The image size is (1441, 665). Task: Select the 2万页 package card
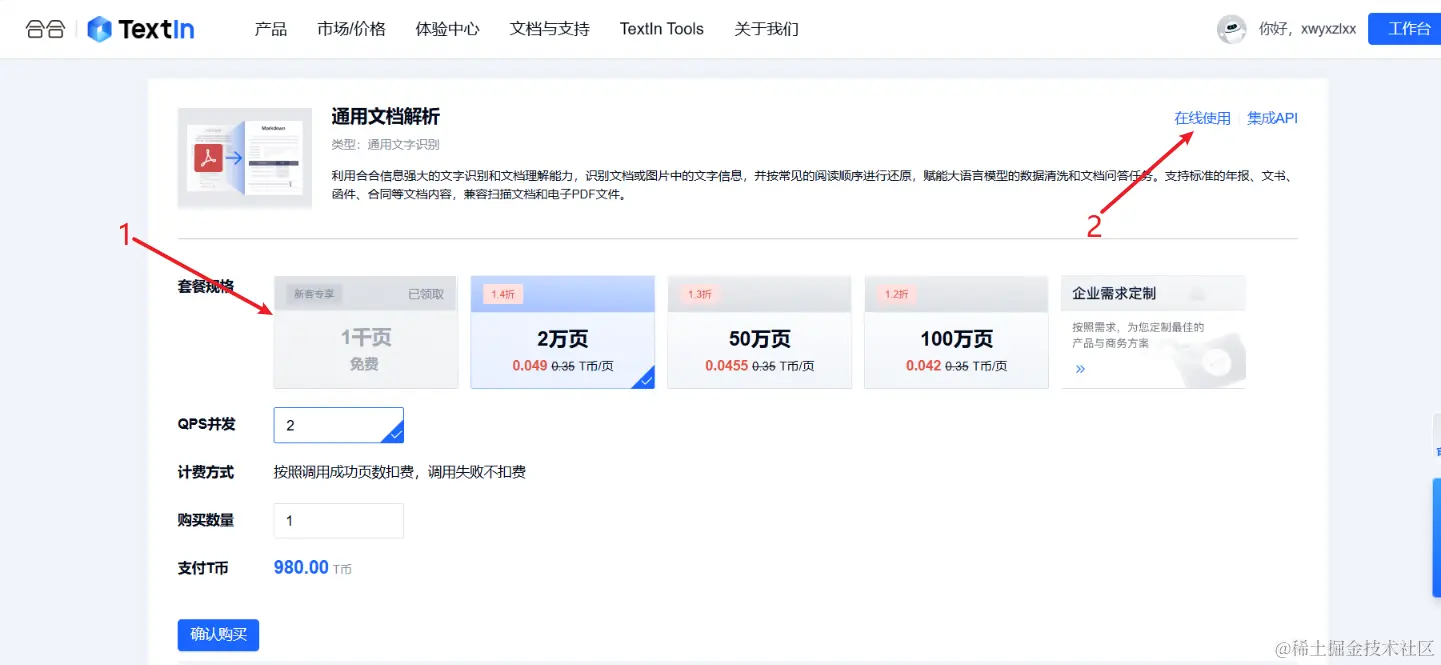pyautogui.click(x=563, y=332)
